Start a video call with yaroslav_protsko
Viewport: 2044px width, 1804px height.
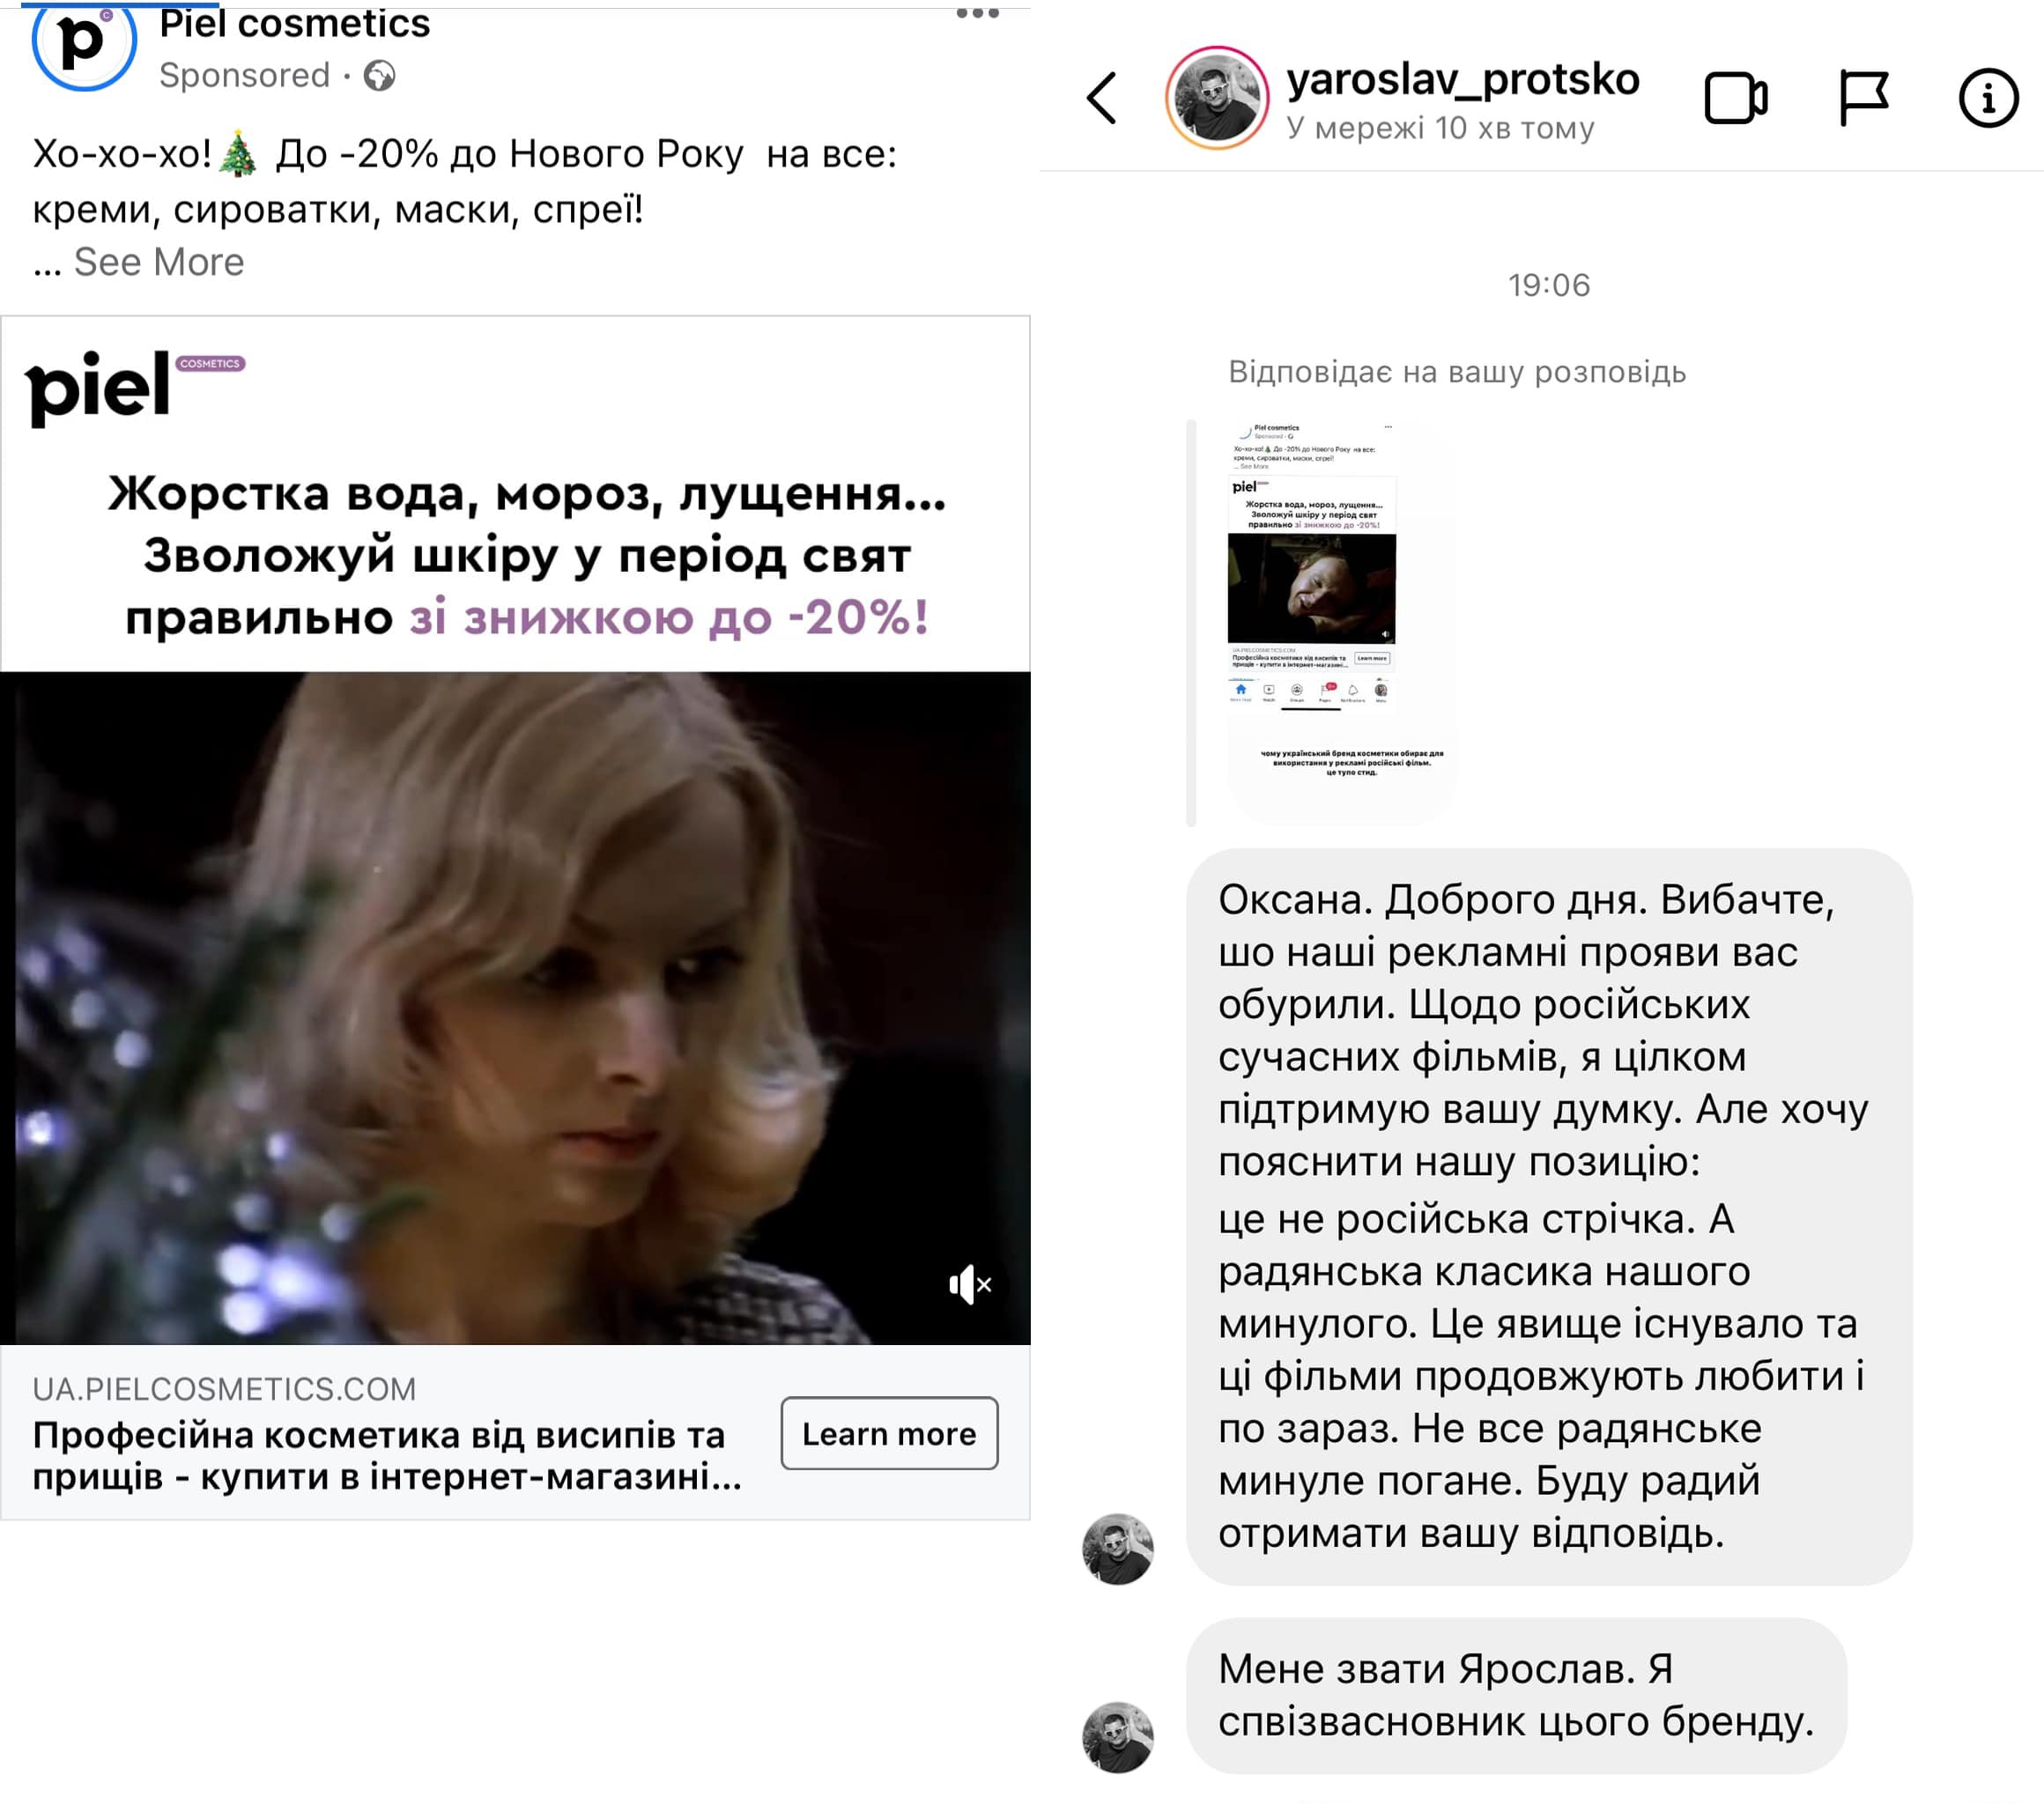pos(1736,99)
